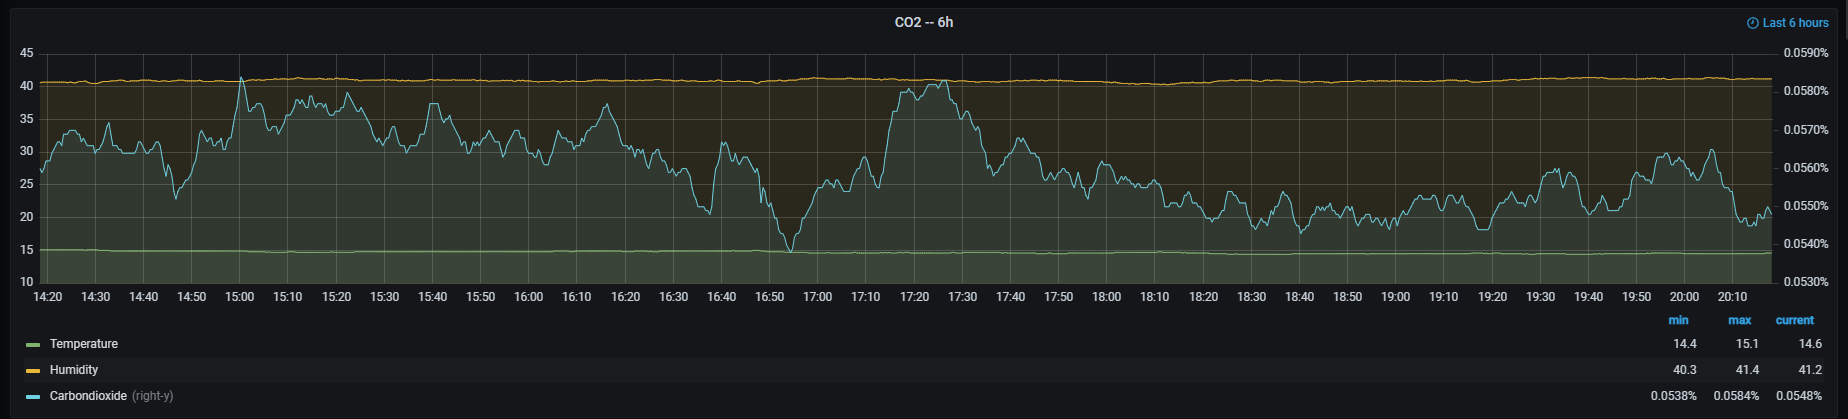
Task: Click the cyan Carbondioxide legend color line
Action: (33, 397)
